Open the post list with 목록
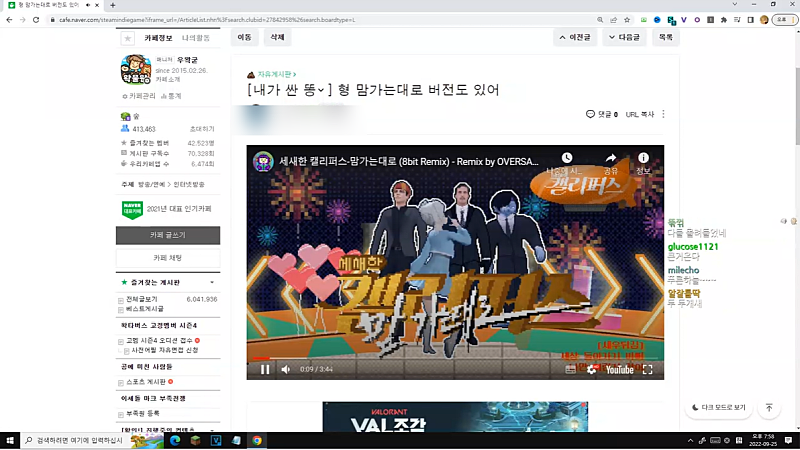Image resolution: width=800 pixels, height=450 pixels. point(665,37)
